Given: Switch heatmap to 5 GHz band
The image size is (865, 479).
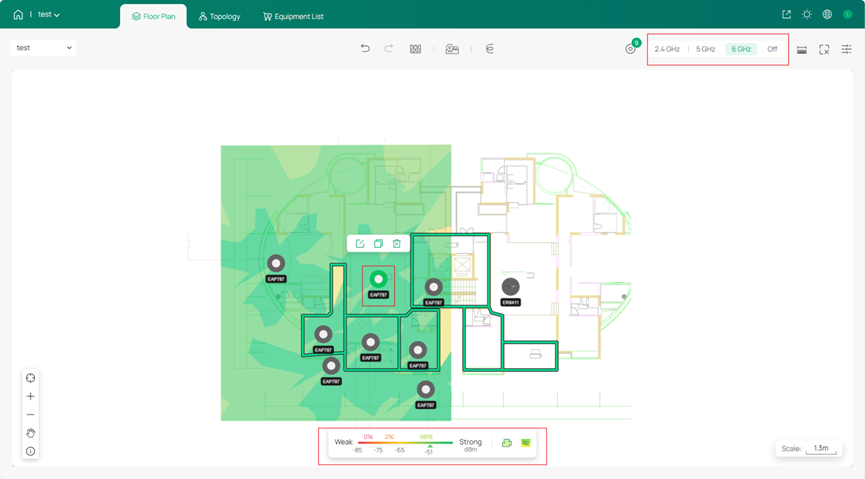Looking at the screenshot, I should [706, 49].
